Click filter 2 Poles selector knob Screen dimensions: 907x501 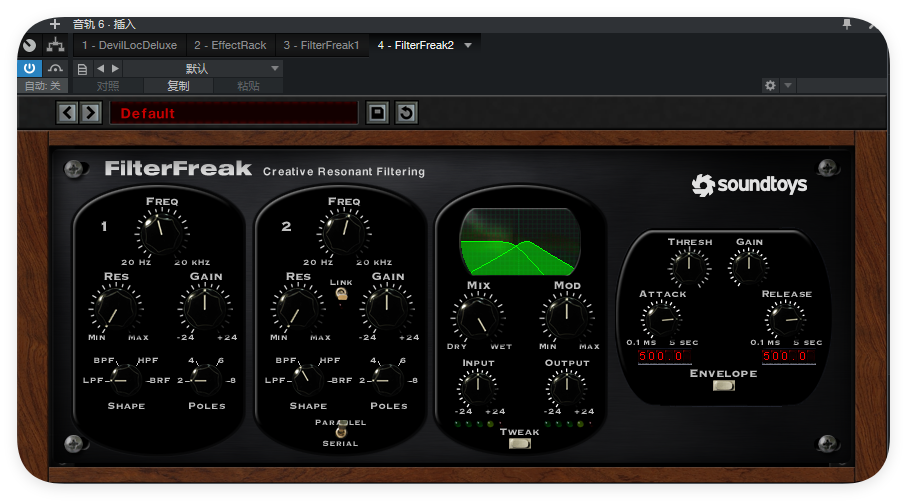388,380
